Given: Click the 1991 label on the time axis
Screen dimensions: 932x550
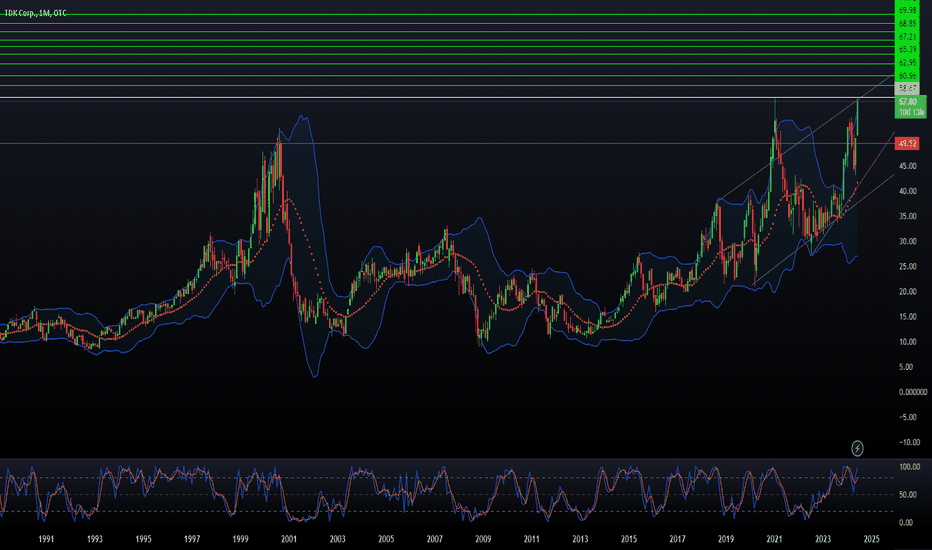Looking at the screenshot, I should click(x=46, y=539).
